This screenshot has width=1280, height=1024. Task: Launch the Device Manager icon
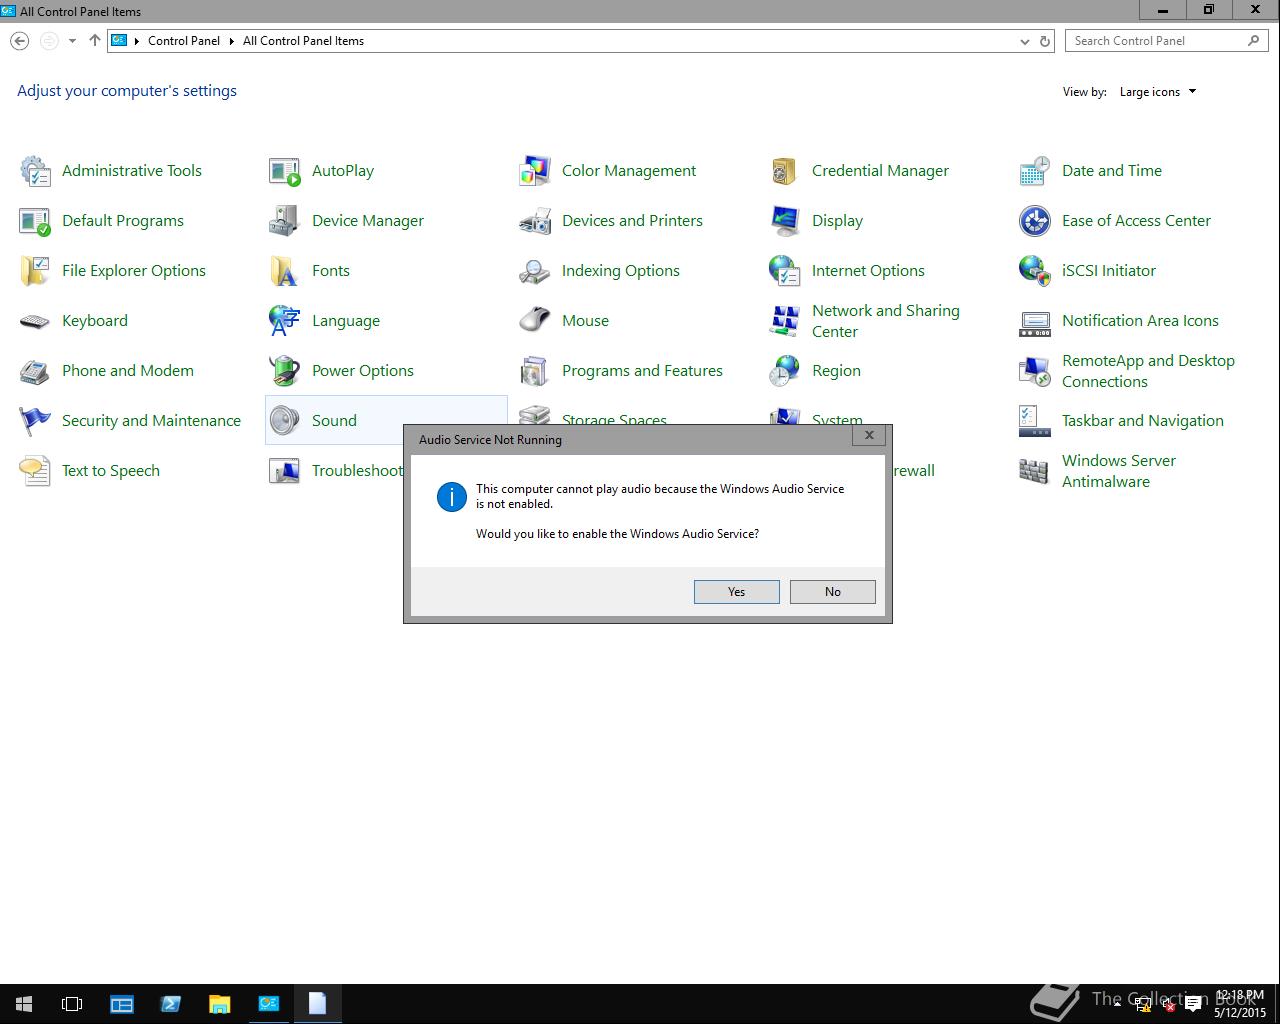[x=285, y=221]
